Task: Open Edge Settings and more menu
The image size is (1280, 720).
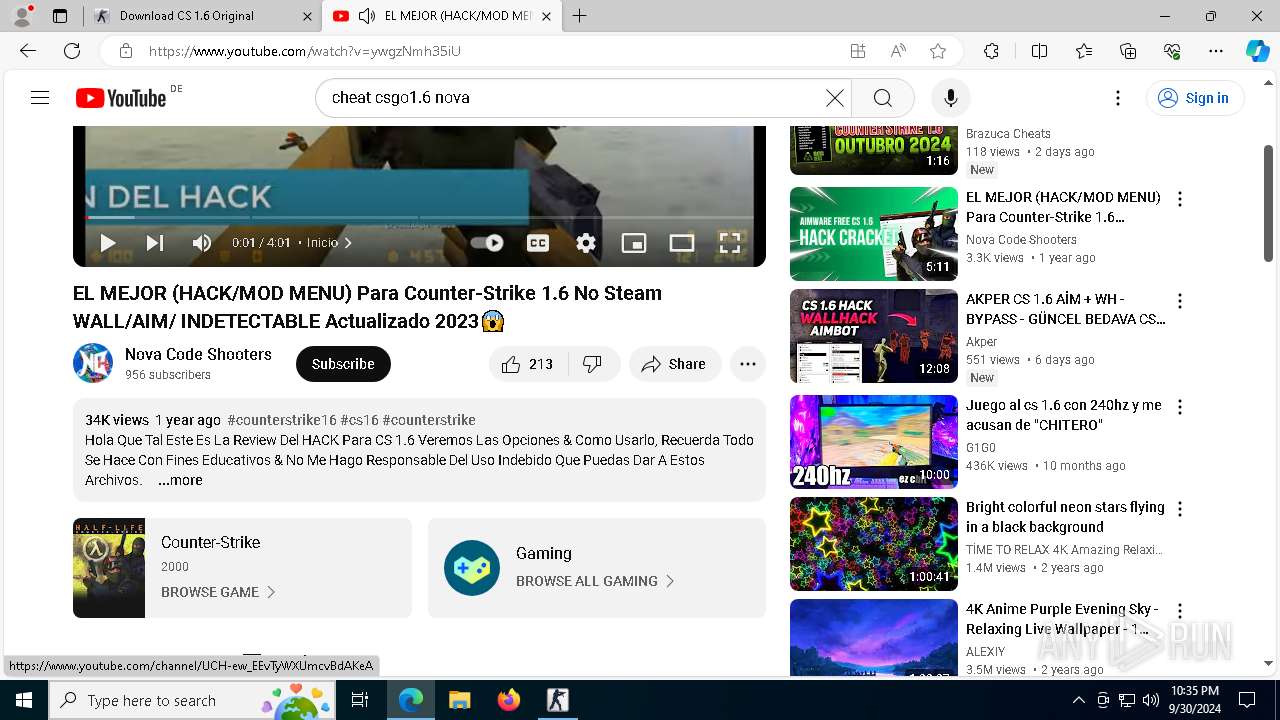Action: [x=1216, y=51]
